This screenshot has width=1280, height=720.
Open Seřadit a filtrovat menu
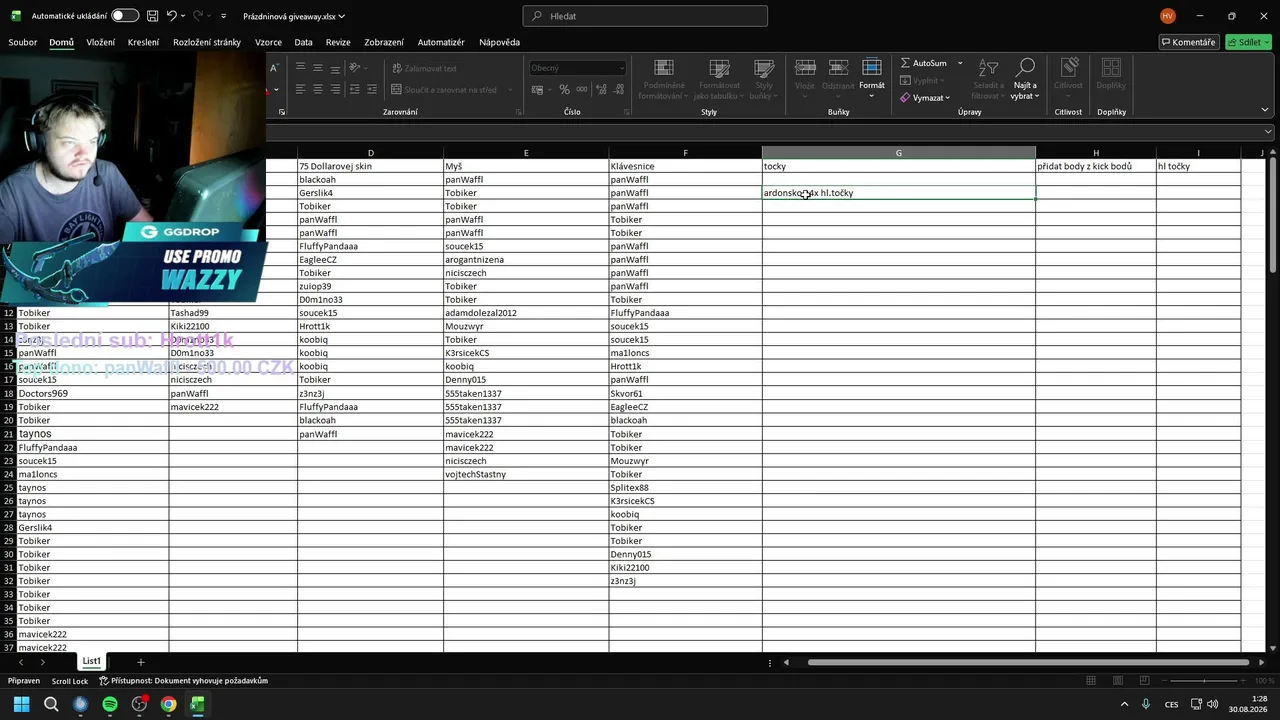988,80
